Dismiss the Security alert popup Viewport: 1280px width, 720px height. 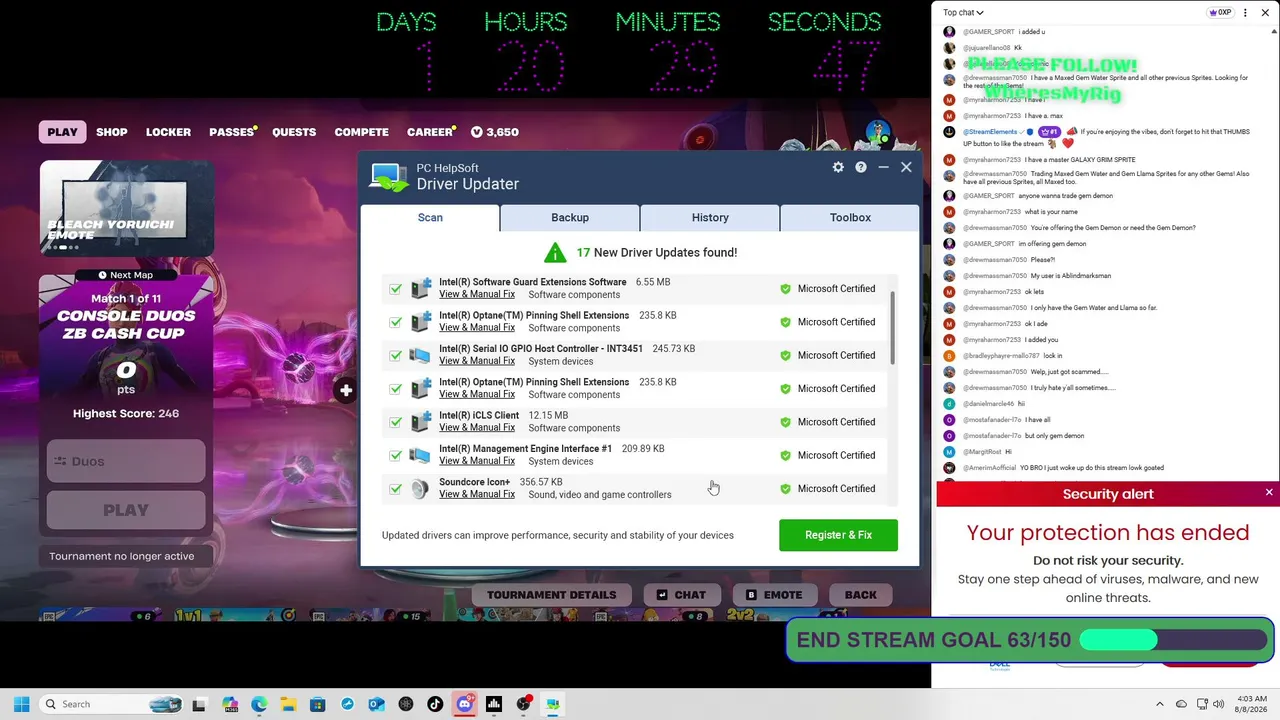[1269, 492]
